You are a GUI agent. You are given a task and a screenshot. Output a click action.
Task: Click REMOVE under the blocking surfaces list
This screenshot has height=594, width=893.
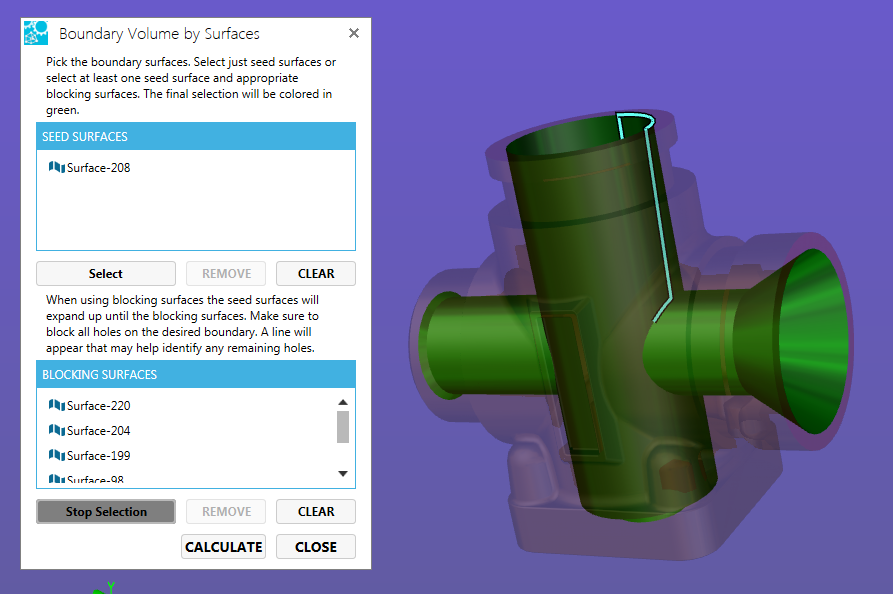(x=226, y=511)
